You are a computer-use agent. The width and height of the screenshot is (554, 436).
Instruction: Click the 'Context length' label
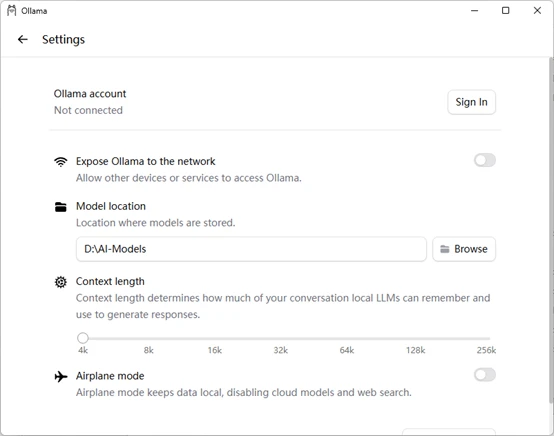click(110, 282)
